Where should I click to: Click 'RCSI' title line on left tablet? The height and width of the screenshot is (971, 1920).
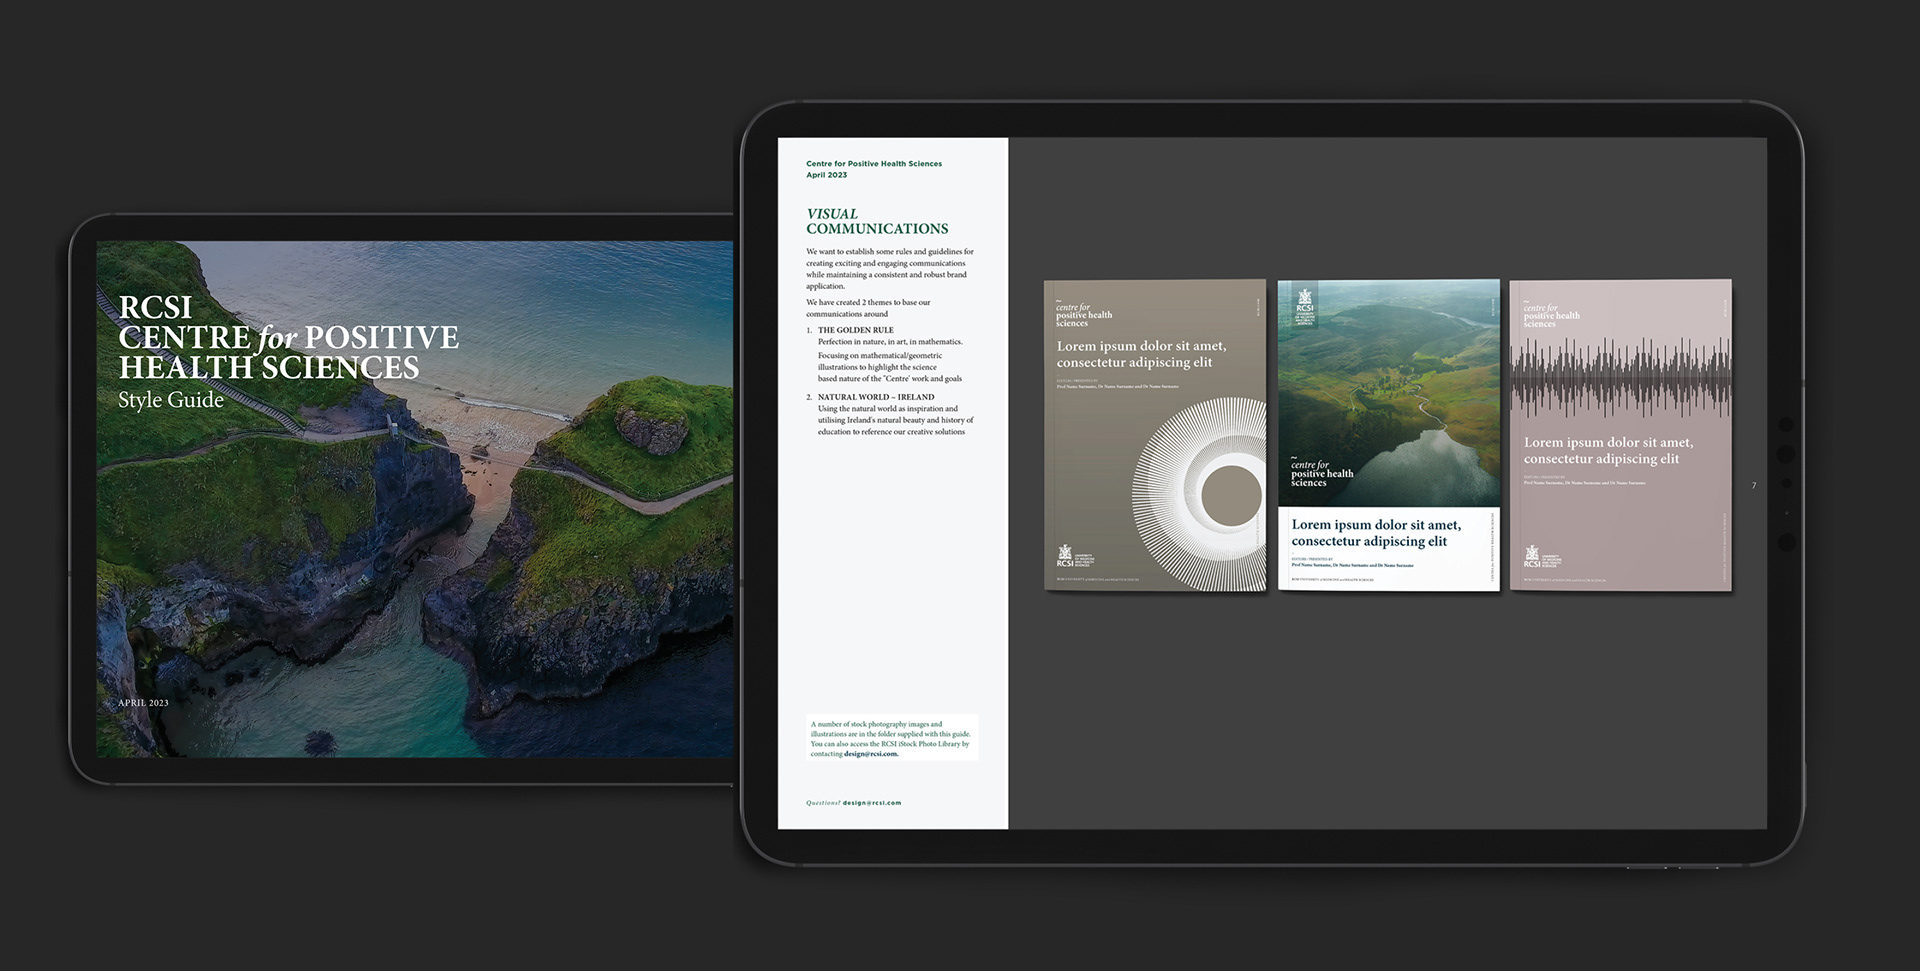pos(155,307)
